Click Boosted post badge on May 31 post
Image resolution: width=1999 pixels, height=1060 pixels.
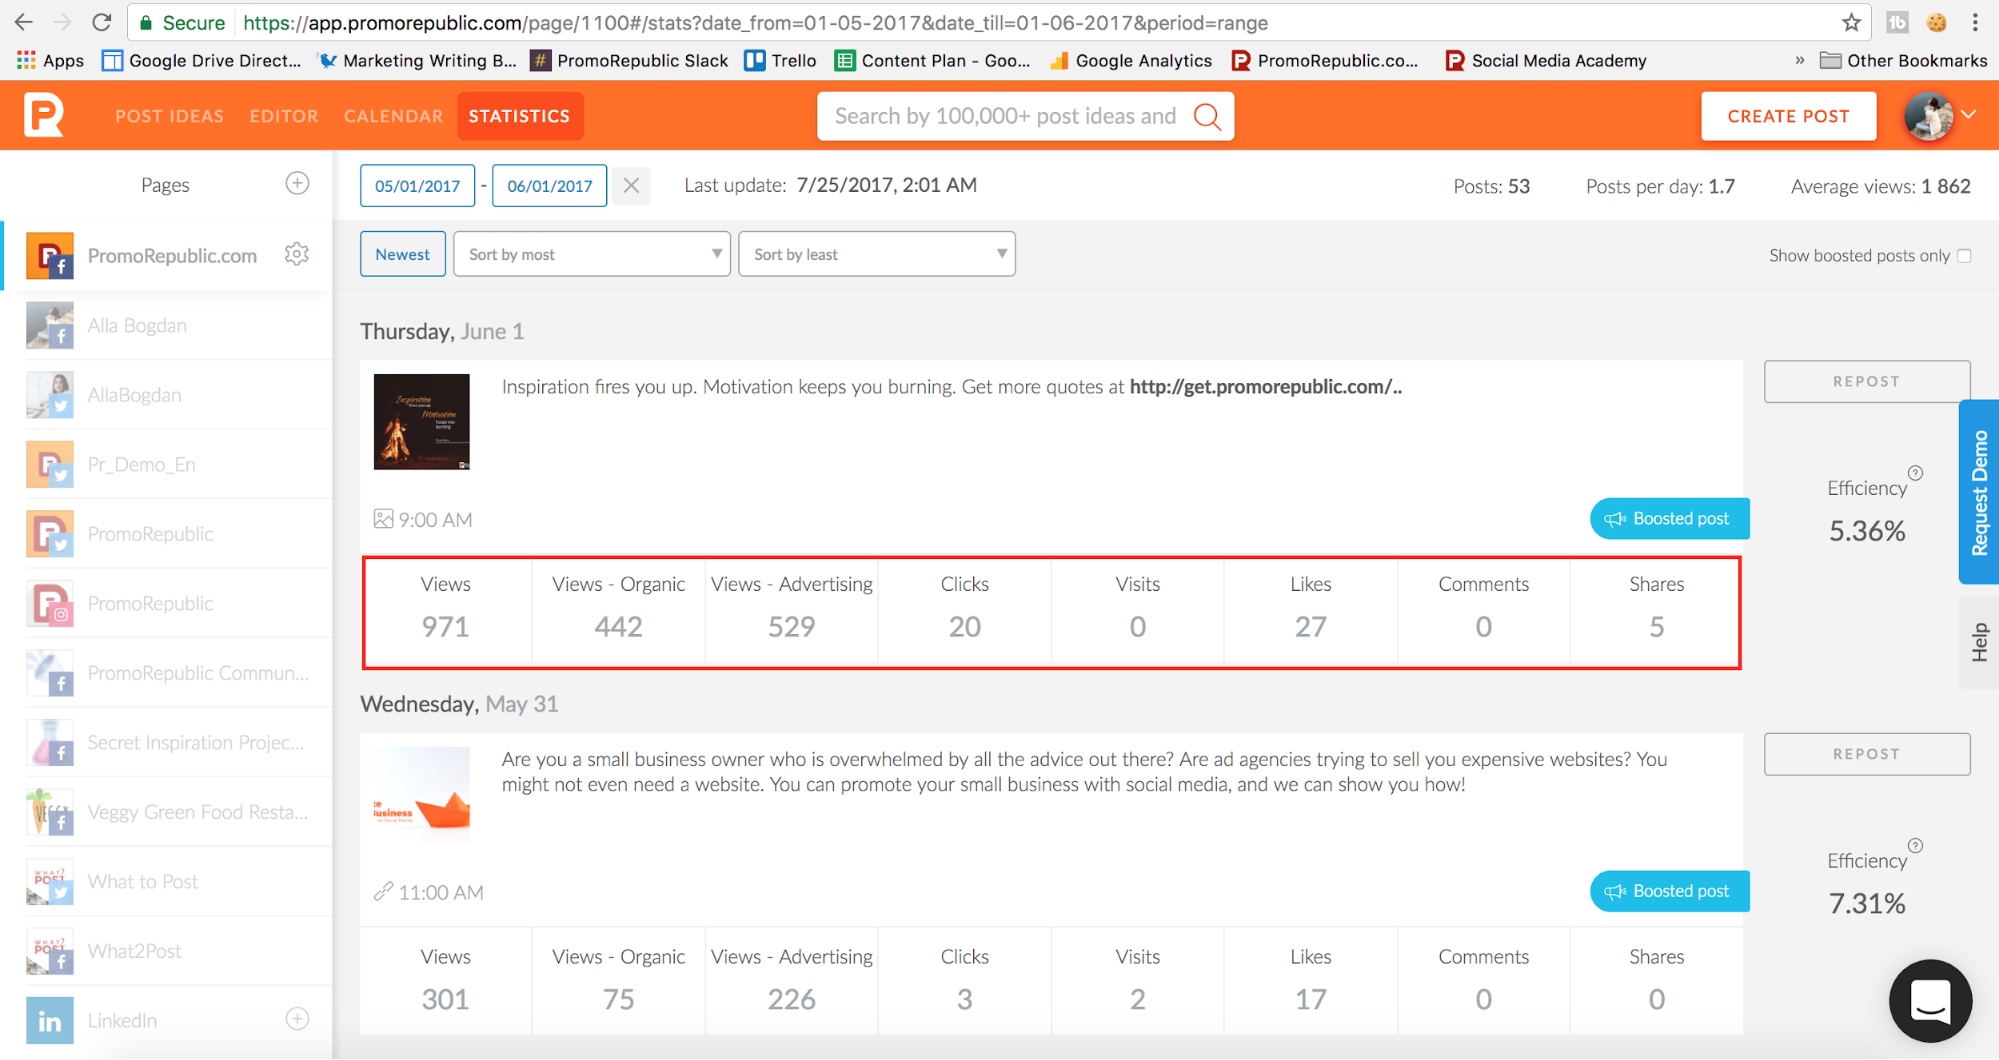[1669, 891]
